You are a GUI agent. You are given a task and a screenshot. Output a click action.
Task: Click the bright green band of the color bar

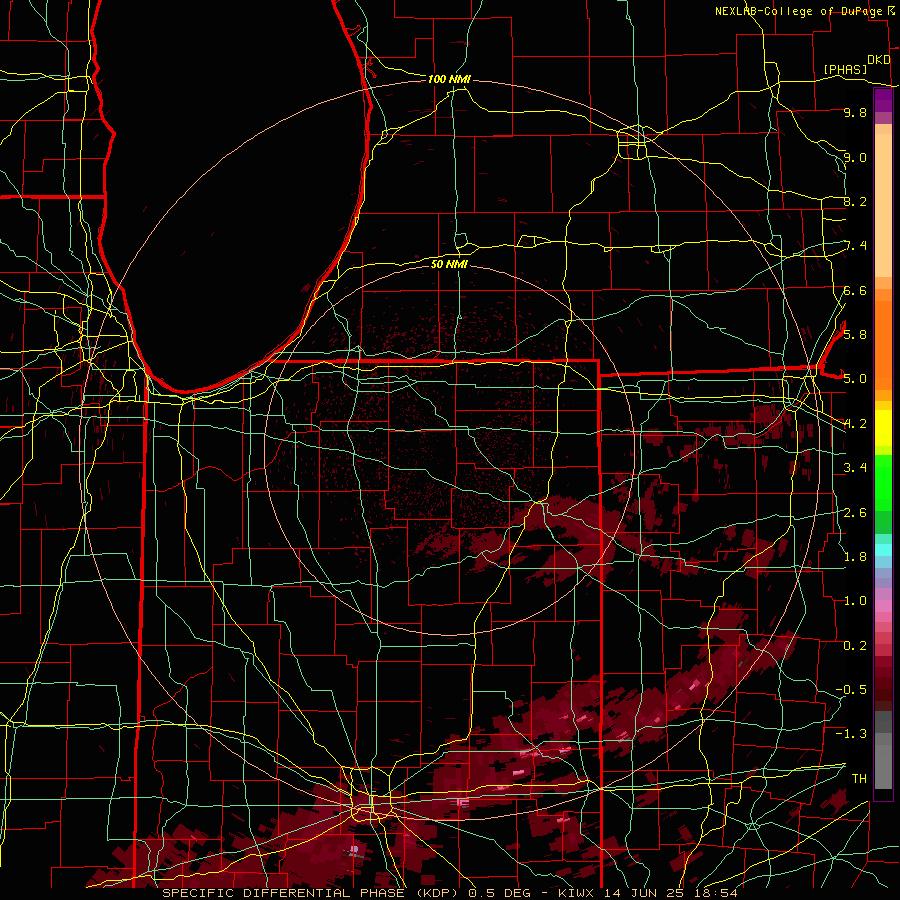click(x=883, y=482)
